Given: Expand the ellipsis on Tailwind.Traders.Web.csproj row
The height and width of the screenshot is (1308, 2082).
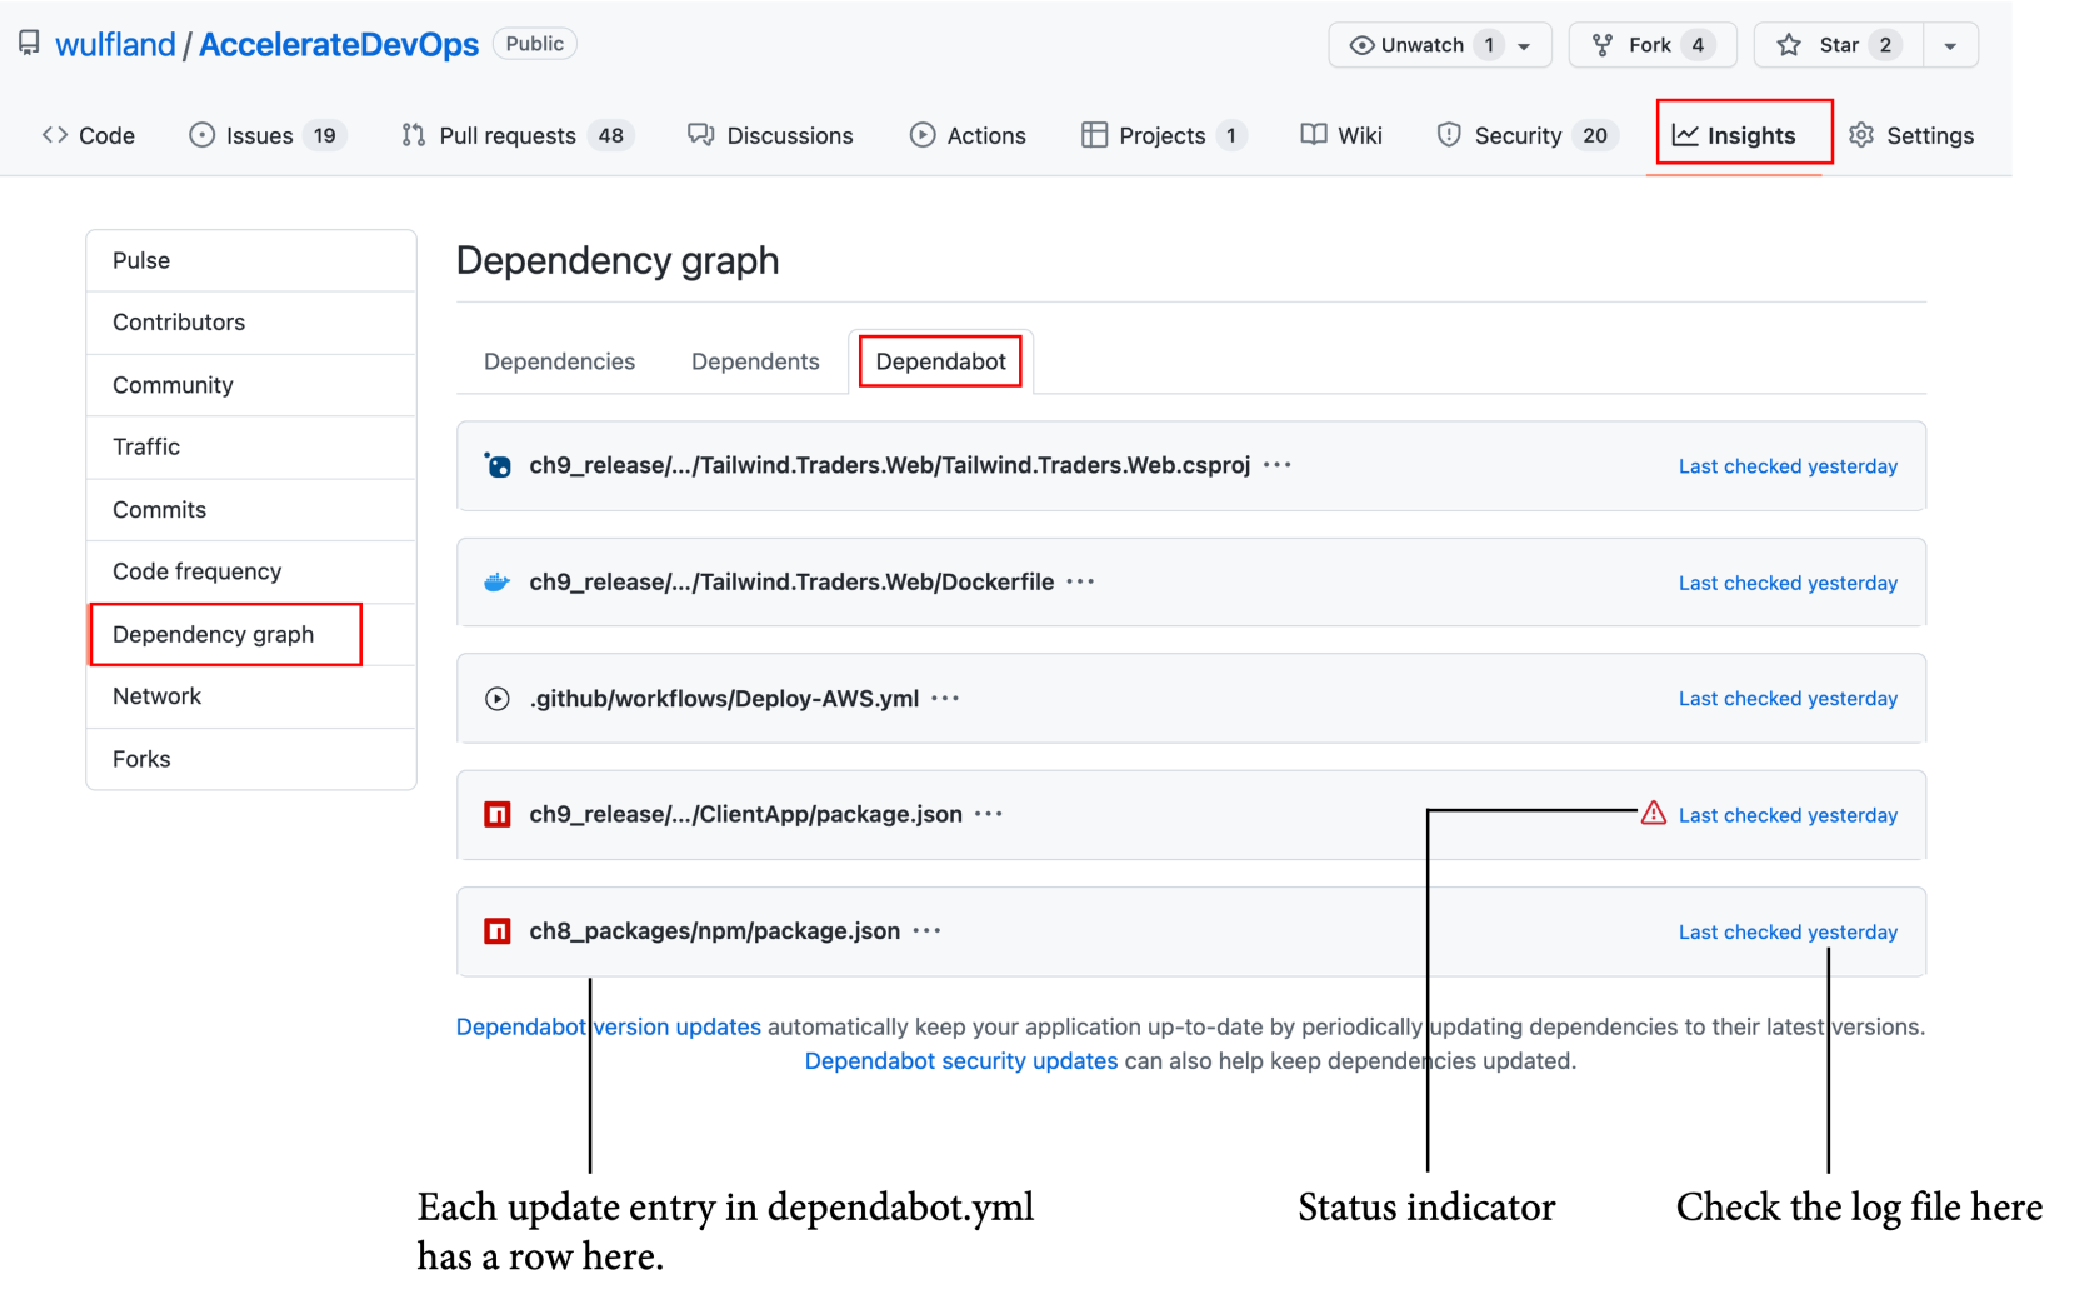Looking at the screenshot, I should tap(1277, 465).
